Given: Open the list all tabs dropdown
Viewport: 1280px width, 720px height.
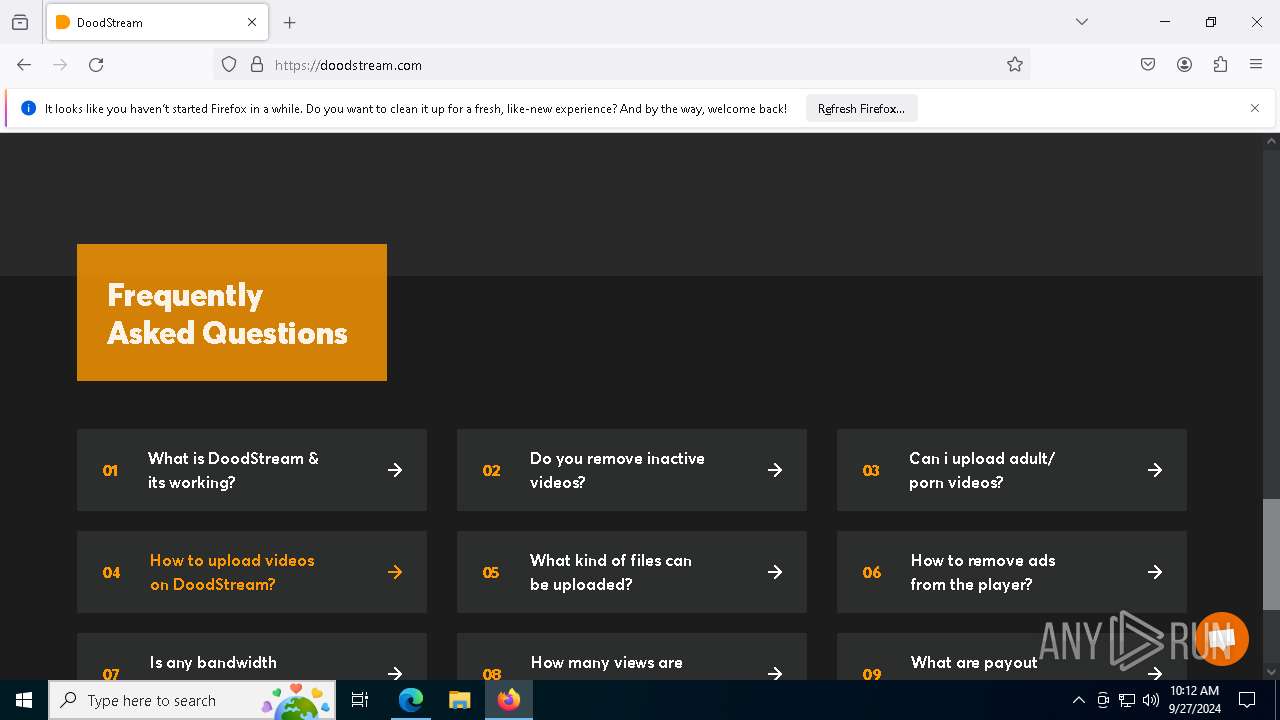Looking at the screenshot, I should click(1081, 22).
